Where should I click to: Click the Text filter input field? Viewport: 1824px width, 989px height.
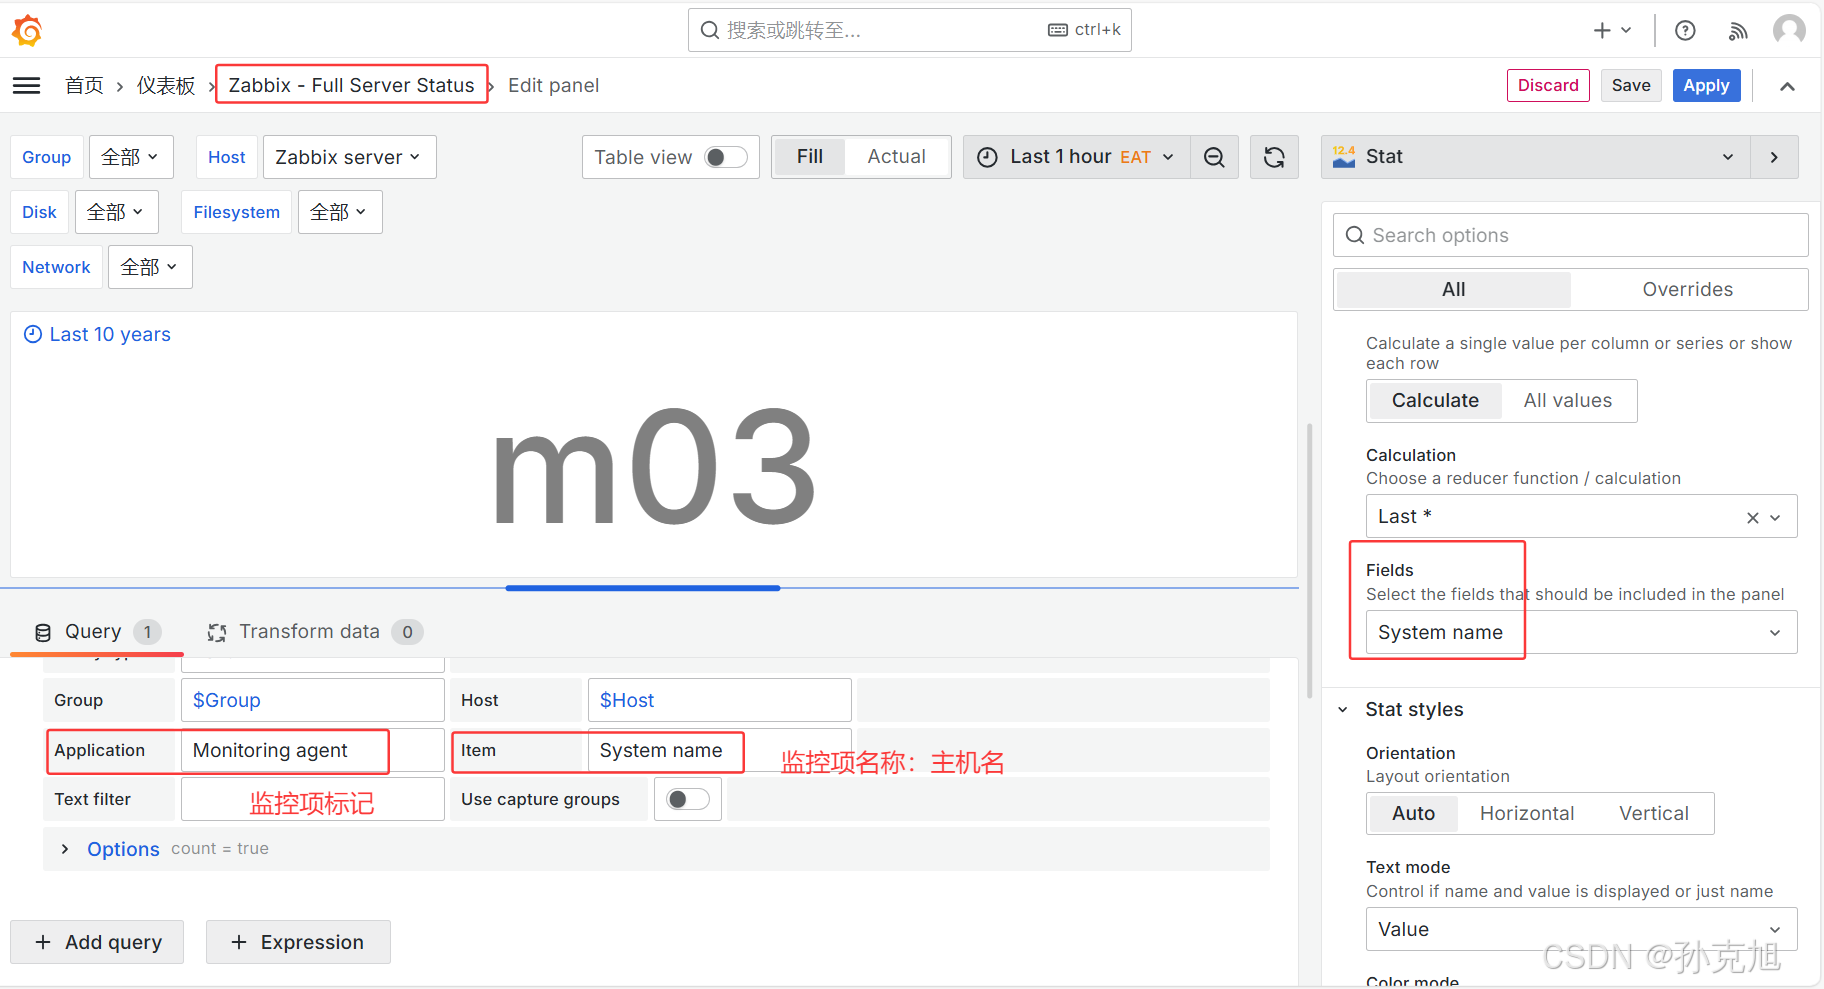coord(313,799)
